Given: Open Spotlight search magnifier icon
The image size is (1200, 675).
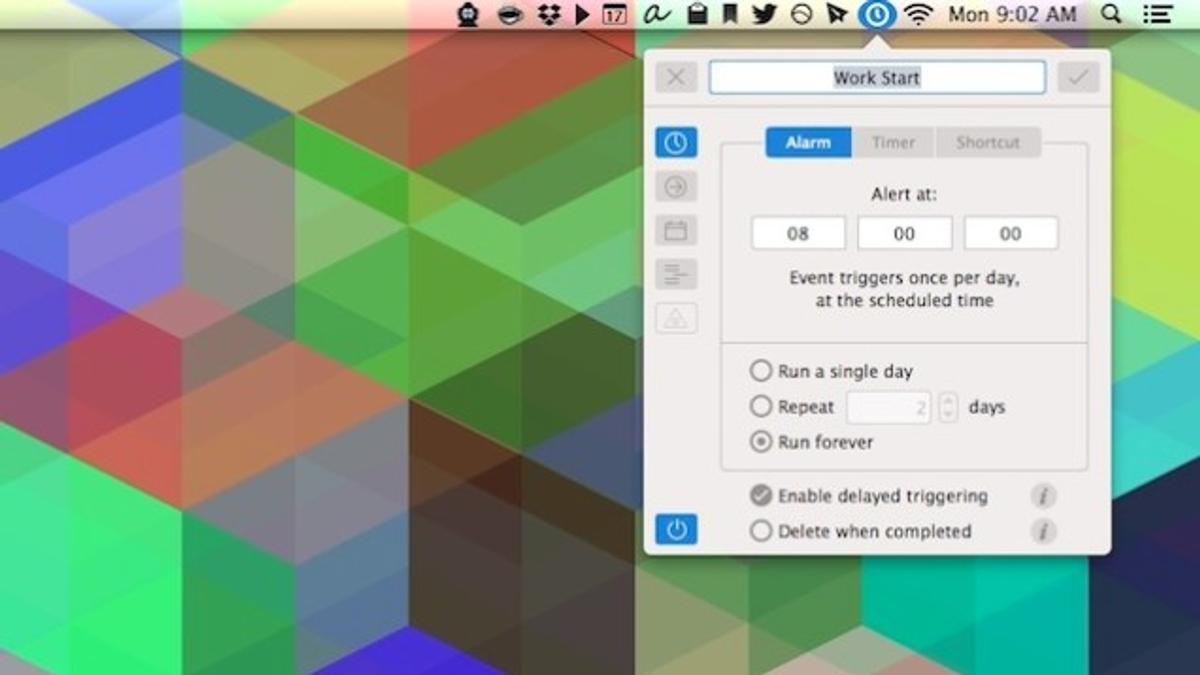Looking at the screenshot, I should [1110, 14].
